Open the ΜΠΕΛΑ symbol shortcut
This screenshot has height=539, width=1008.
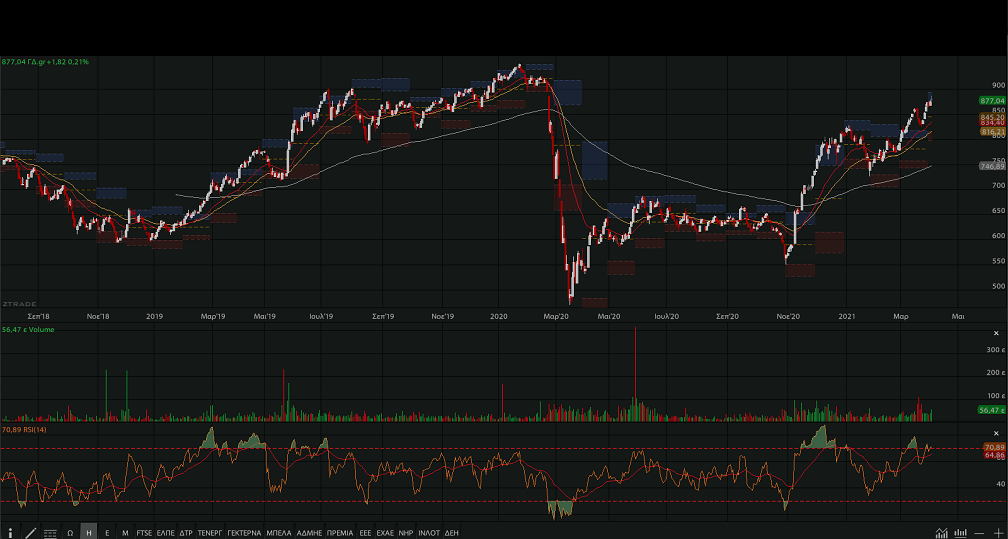tap(278, 533)
